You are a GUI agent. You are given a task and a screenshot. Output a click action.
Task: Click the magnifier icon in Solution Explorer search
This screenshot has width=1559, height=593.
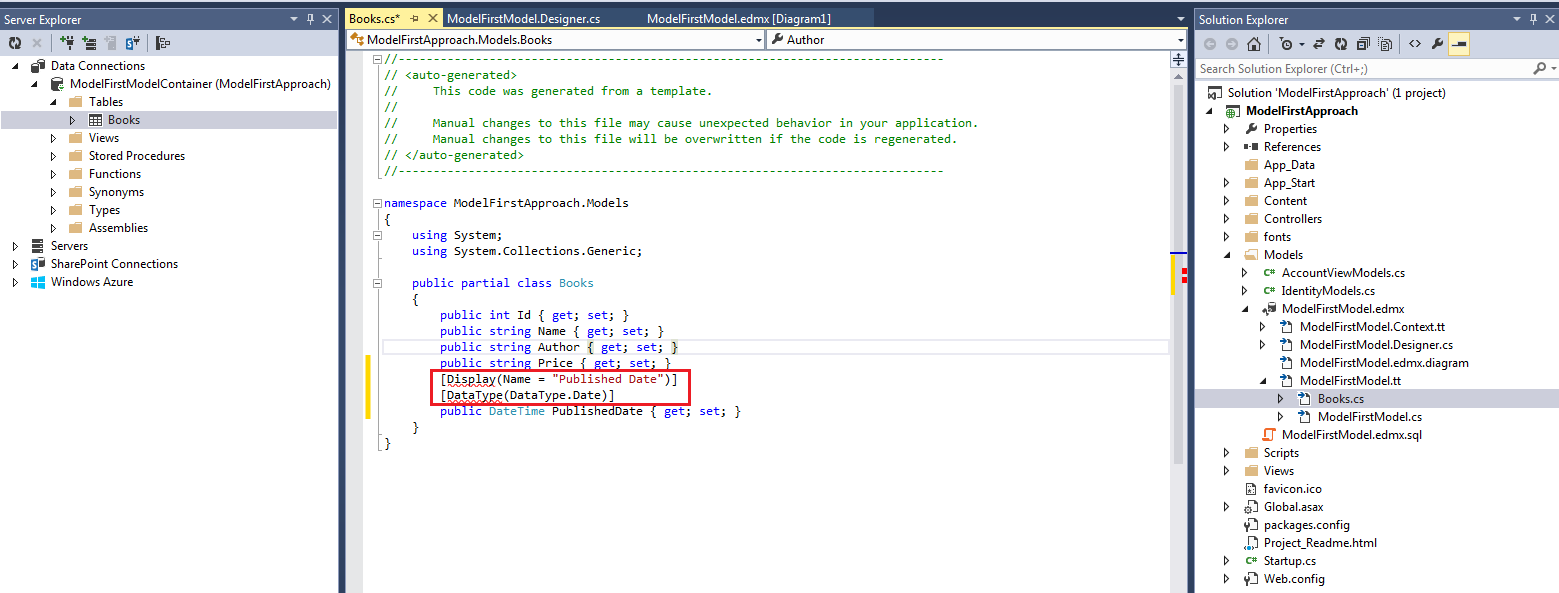[1539, 69]
